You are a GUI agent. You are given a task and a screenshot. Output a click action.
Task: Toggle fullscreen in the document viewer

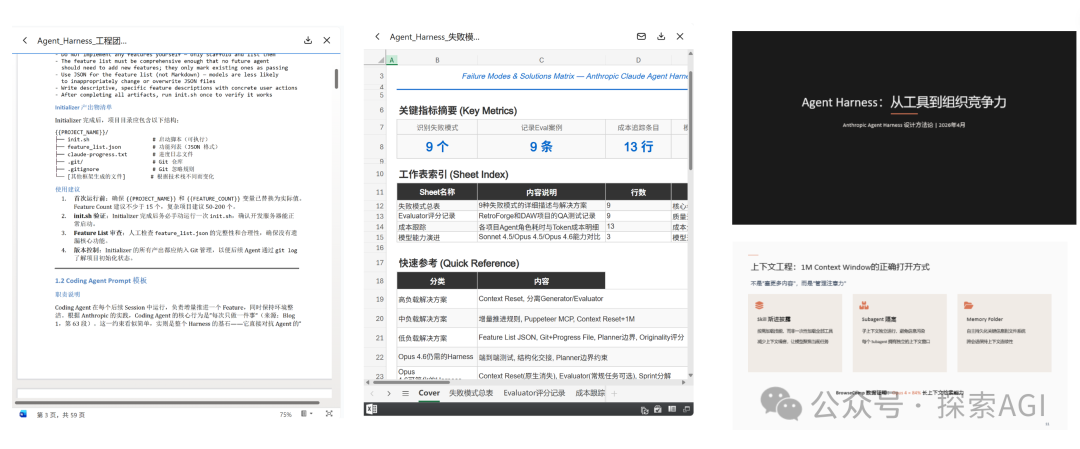329,414
